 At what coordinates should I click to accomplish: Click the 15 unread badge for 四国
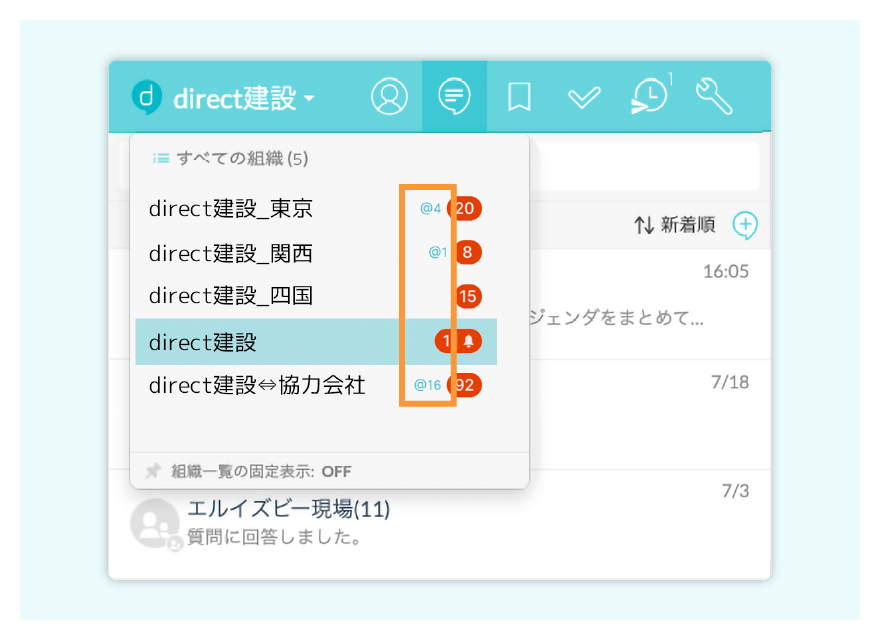[x=468, y=296]
